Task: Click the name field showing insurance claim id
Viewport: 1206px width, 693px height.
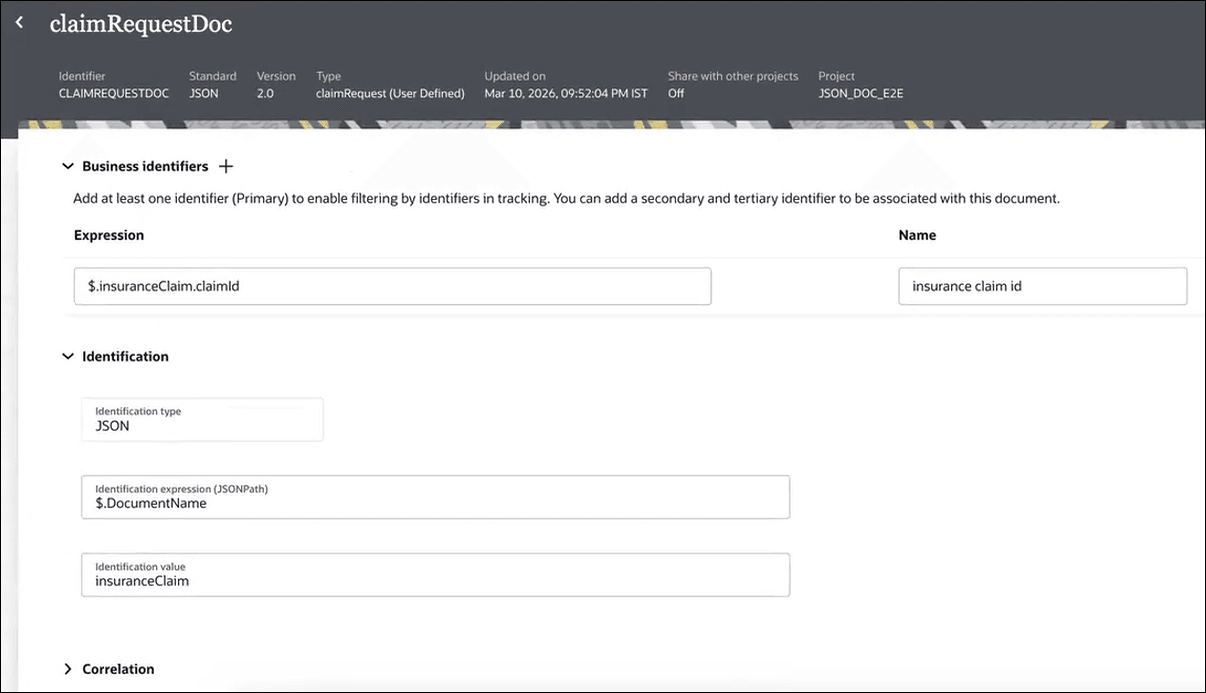Action: 1042,286
